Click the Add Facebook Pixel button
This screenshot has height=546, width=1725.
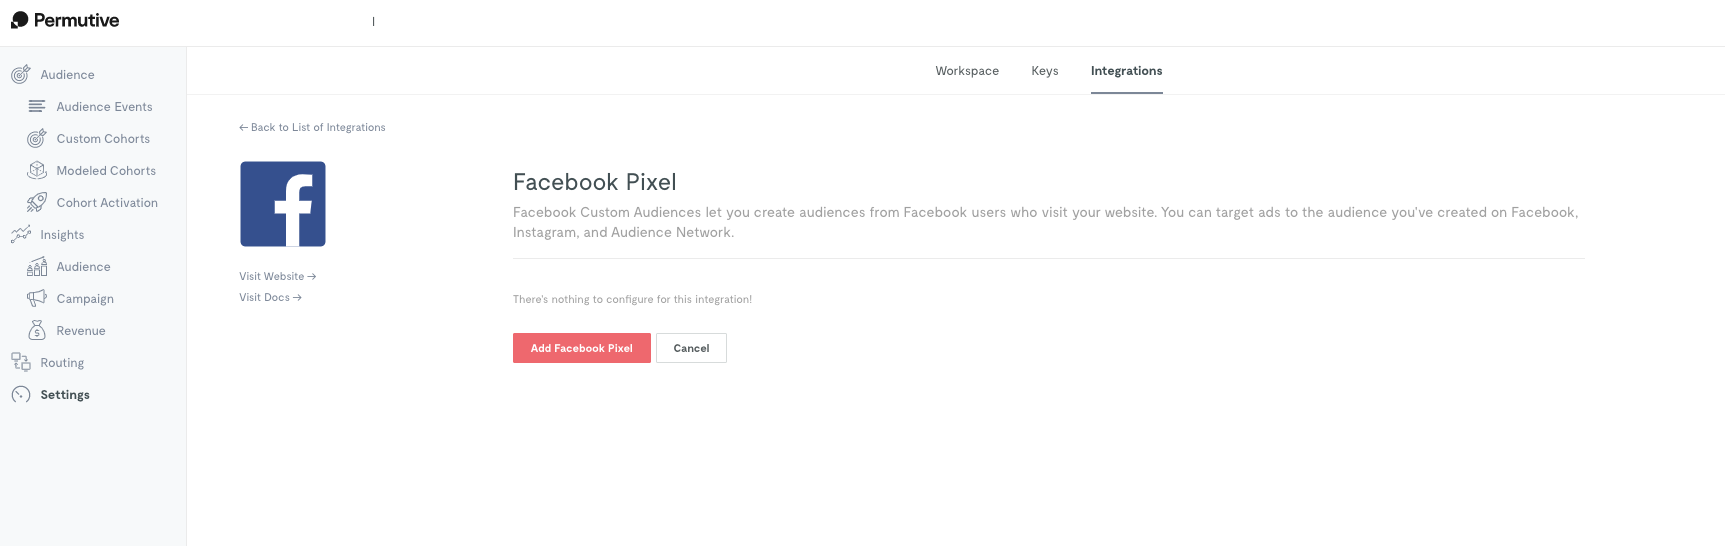tap(582, 348)
